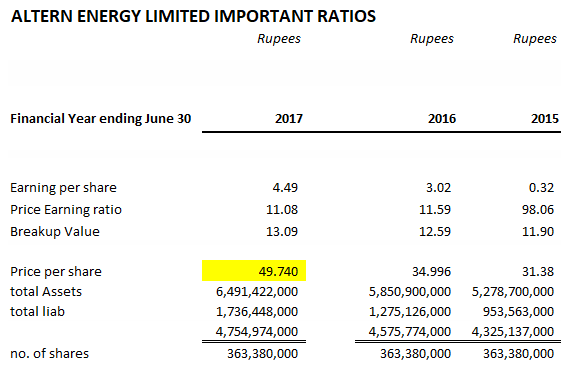
Task: Select the 2016 year header cell
Action: pos(442,118)
